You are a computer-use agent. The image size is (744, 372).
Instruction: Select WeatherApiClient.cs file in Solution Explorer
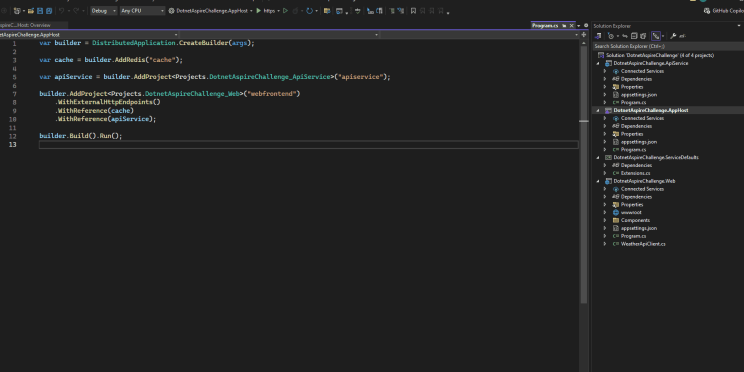(643, 244)
